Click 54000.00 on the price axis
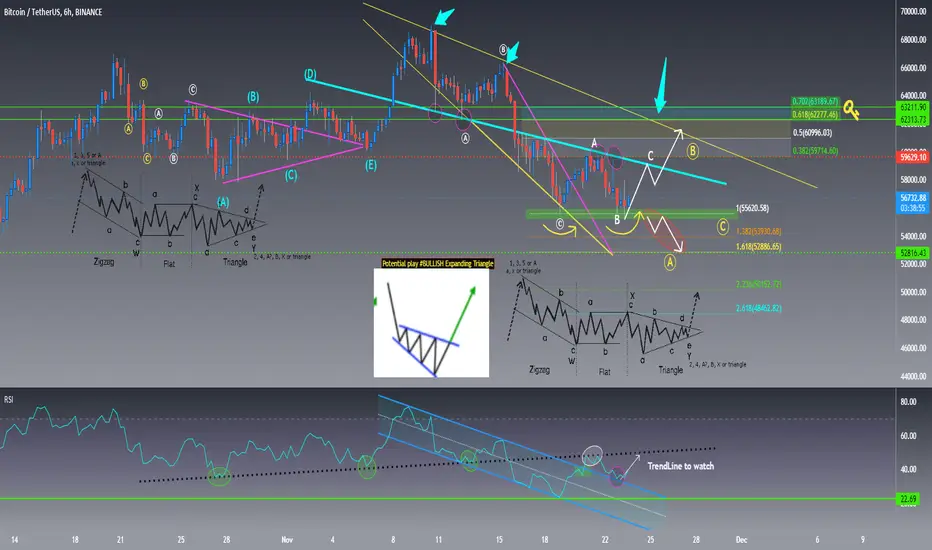The image size is (932, 550). pos(913,236)
